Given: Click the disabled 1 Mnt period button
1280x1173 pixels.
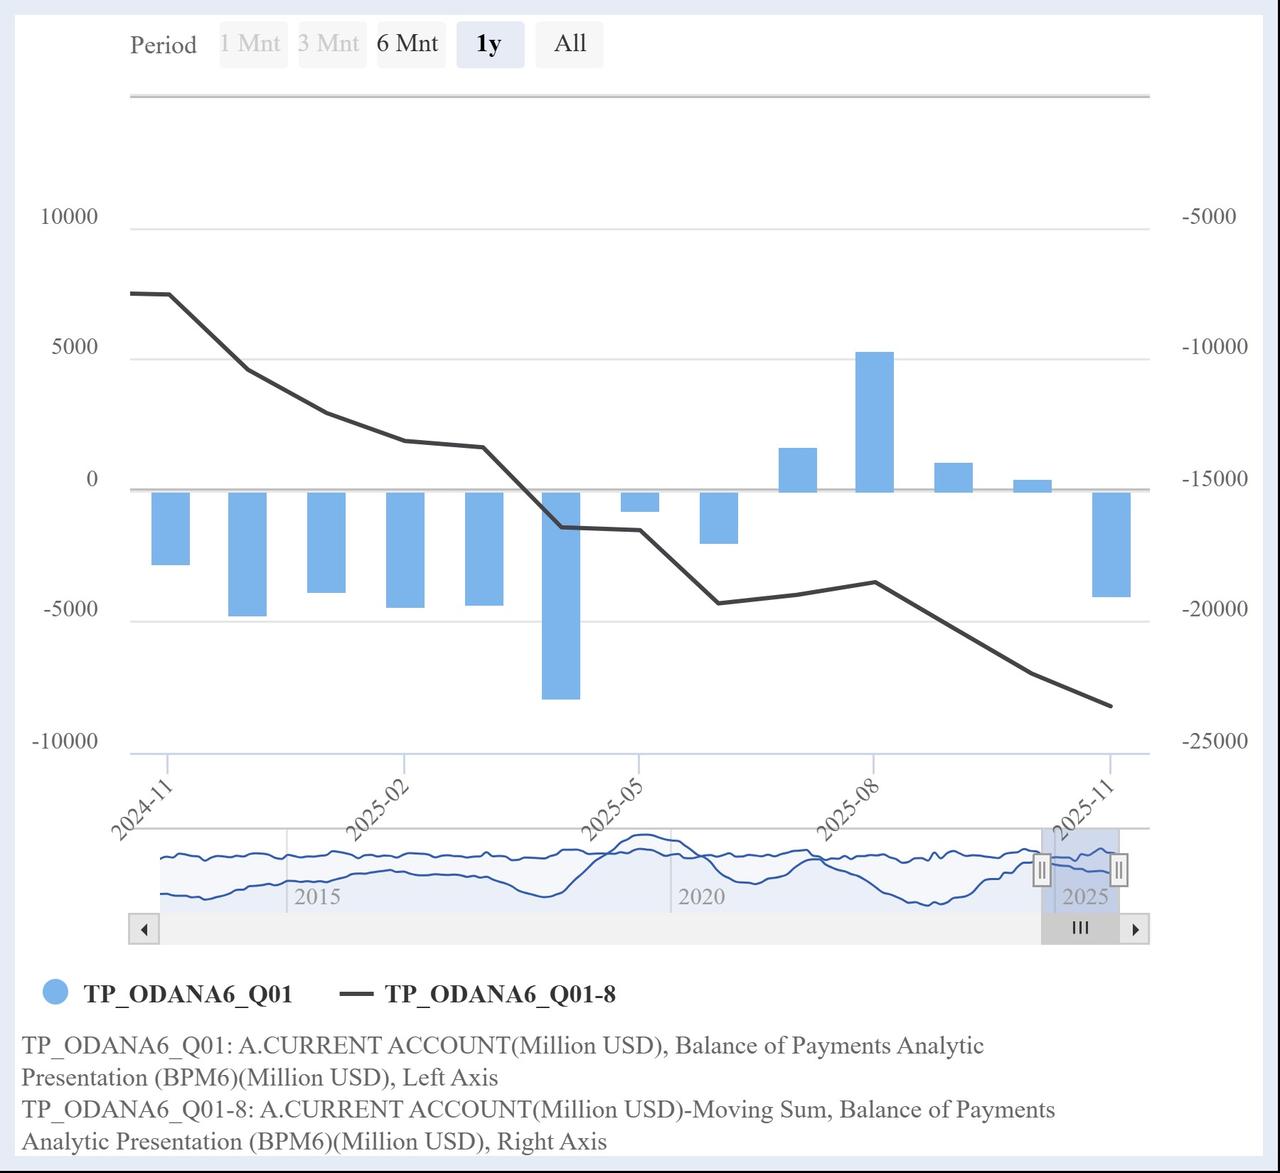Looking at the screenshot, I should (x=252, y=44).
